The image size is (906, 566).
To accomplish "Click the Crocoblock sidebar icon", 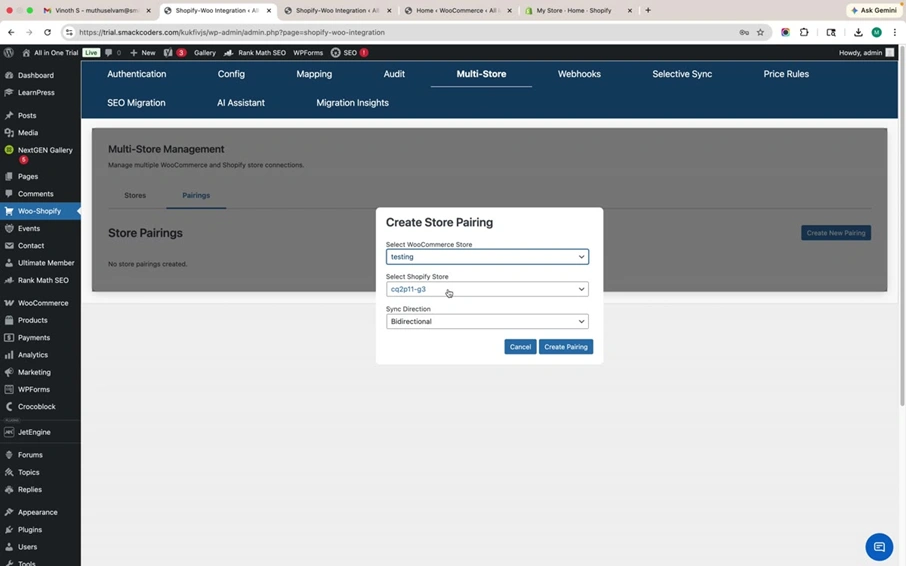I will tap(9, 407).
